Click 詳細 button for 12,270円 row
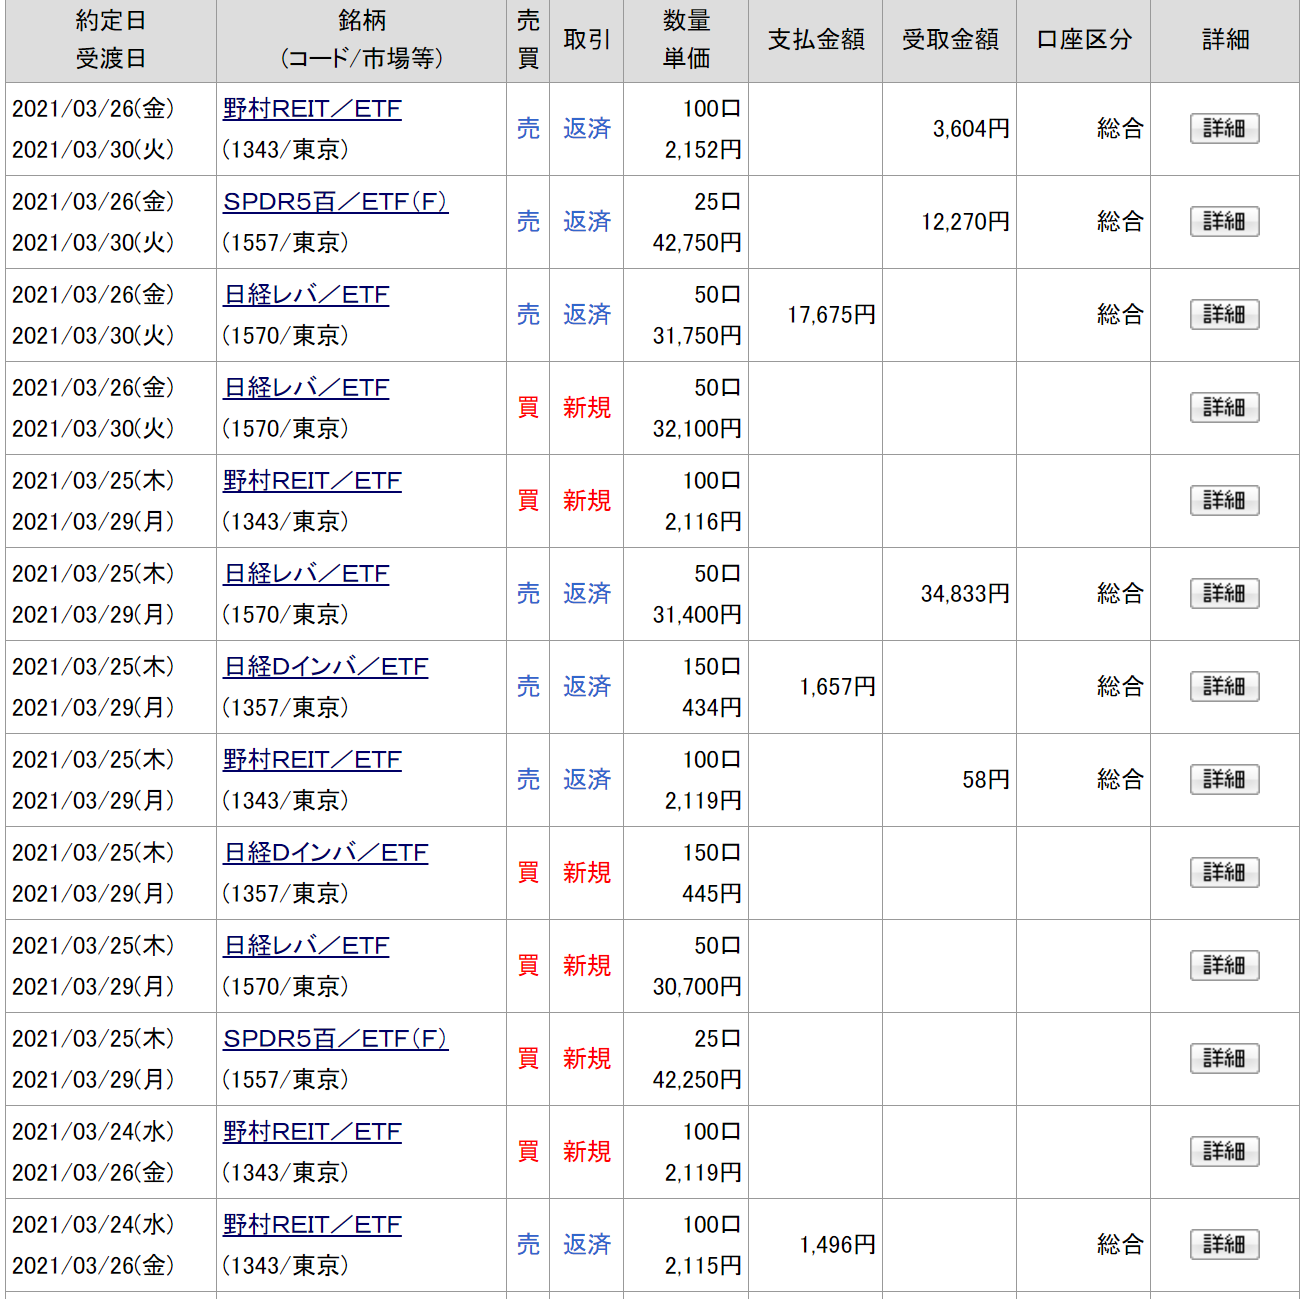 (1224, 222)
